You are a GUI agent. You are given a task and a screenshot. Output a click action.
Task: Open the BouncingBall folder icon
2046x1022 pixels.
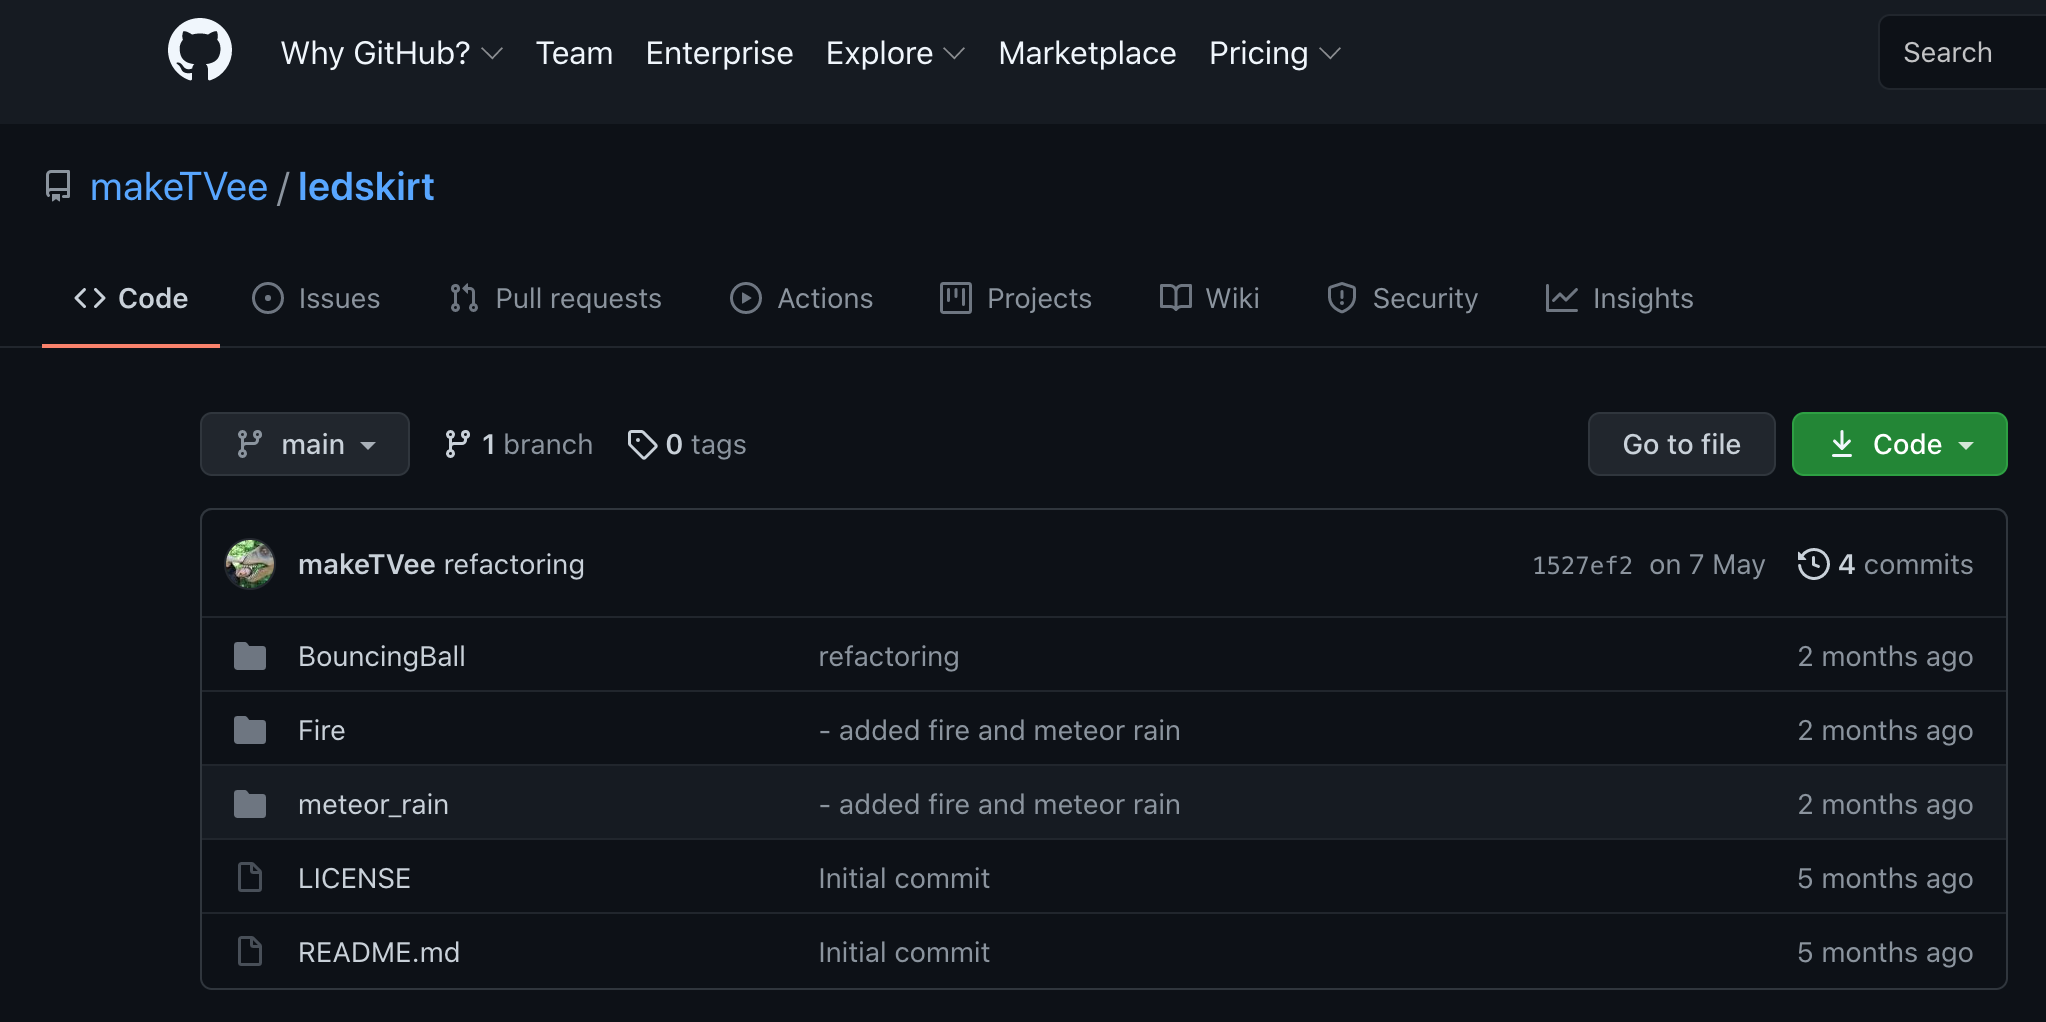point(250,656)
